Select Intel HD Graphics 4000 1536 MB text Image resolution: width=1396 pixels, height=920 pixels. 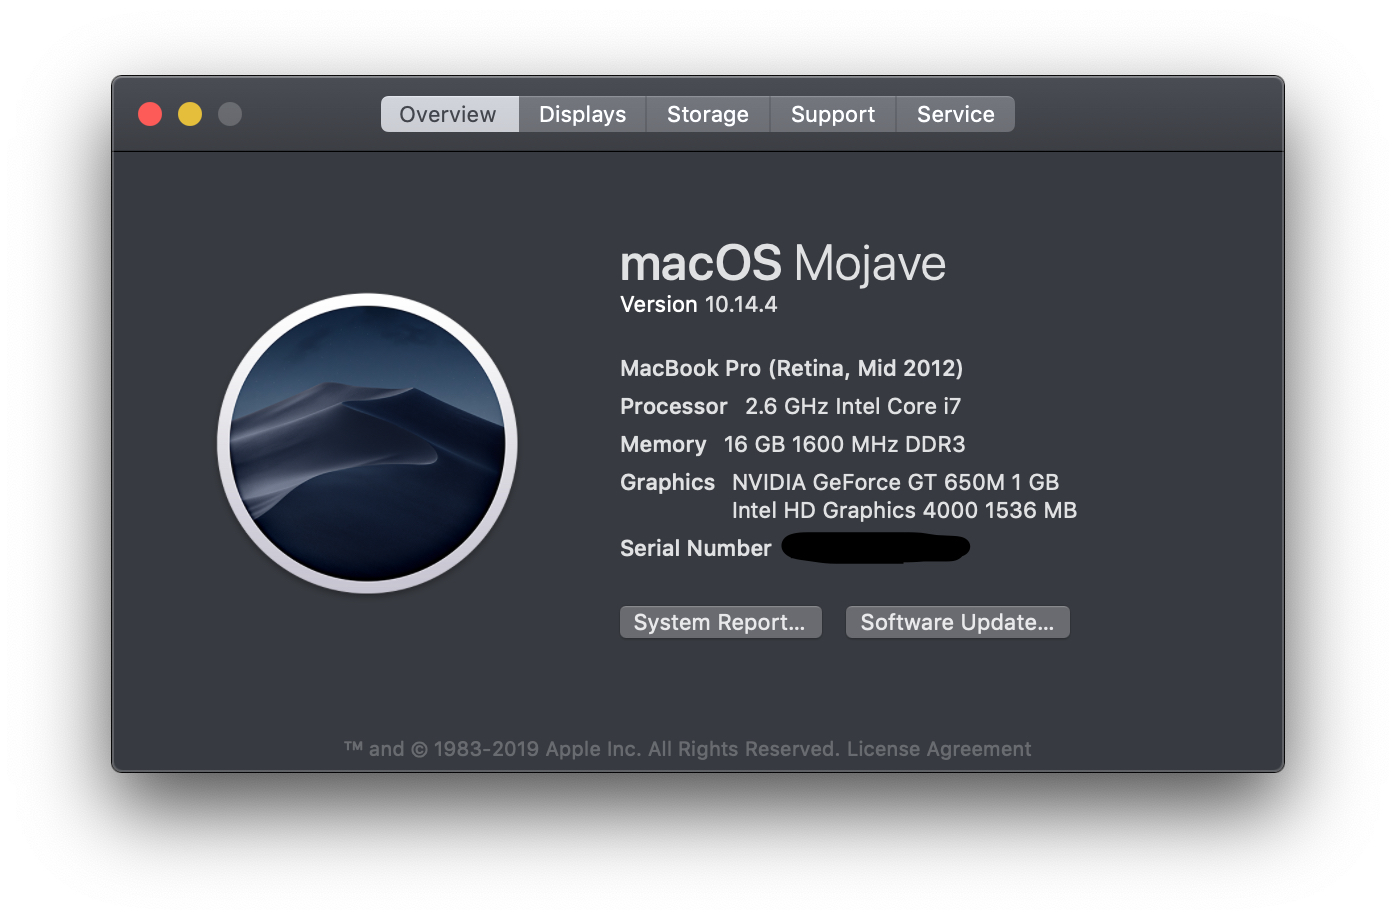point(904,510)
